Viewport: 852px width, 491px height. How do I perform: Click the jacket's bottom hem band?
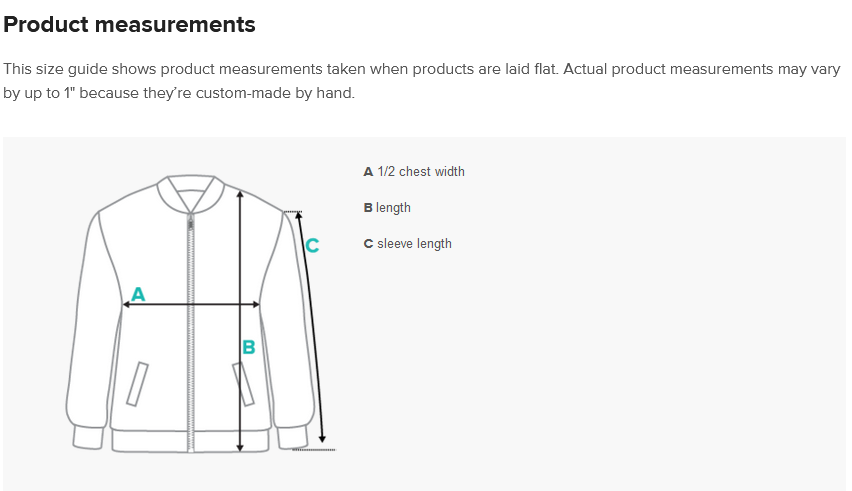191,441
